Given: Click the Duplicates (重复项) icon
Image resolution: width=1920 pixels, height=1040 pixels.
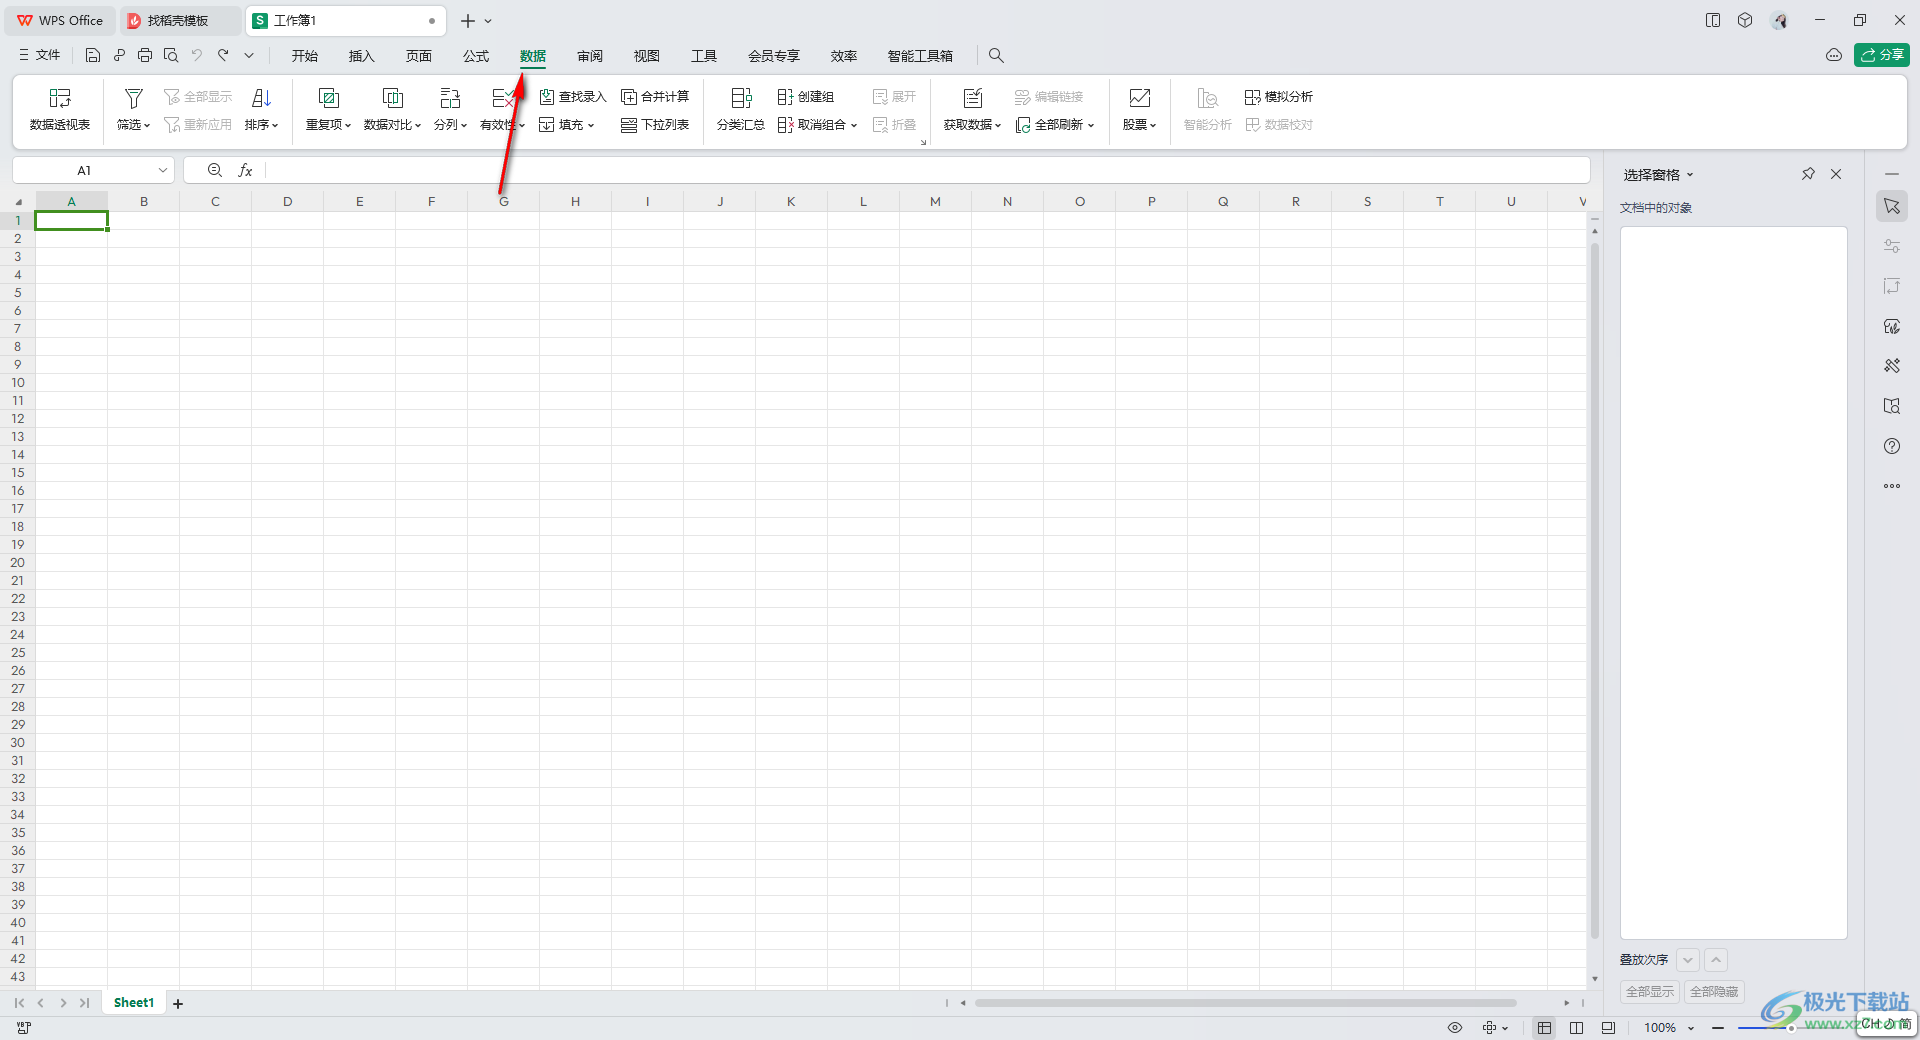Looking at the screenshot, I should pyautogui.click(x=328, y=98).
